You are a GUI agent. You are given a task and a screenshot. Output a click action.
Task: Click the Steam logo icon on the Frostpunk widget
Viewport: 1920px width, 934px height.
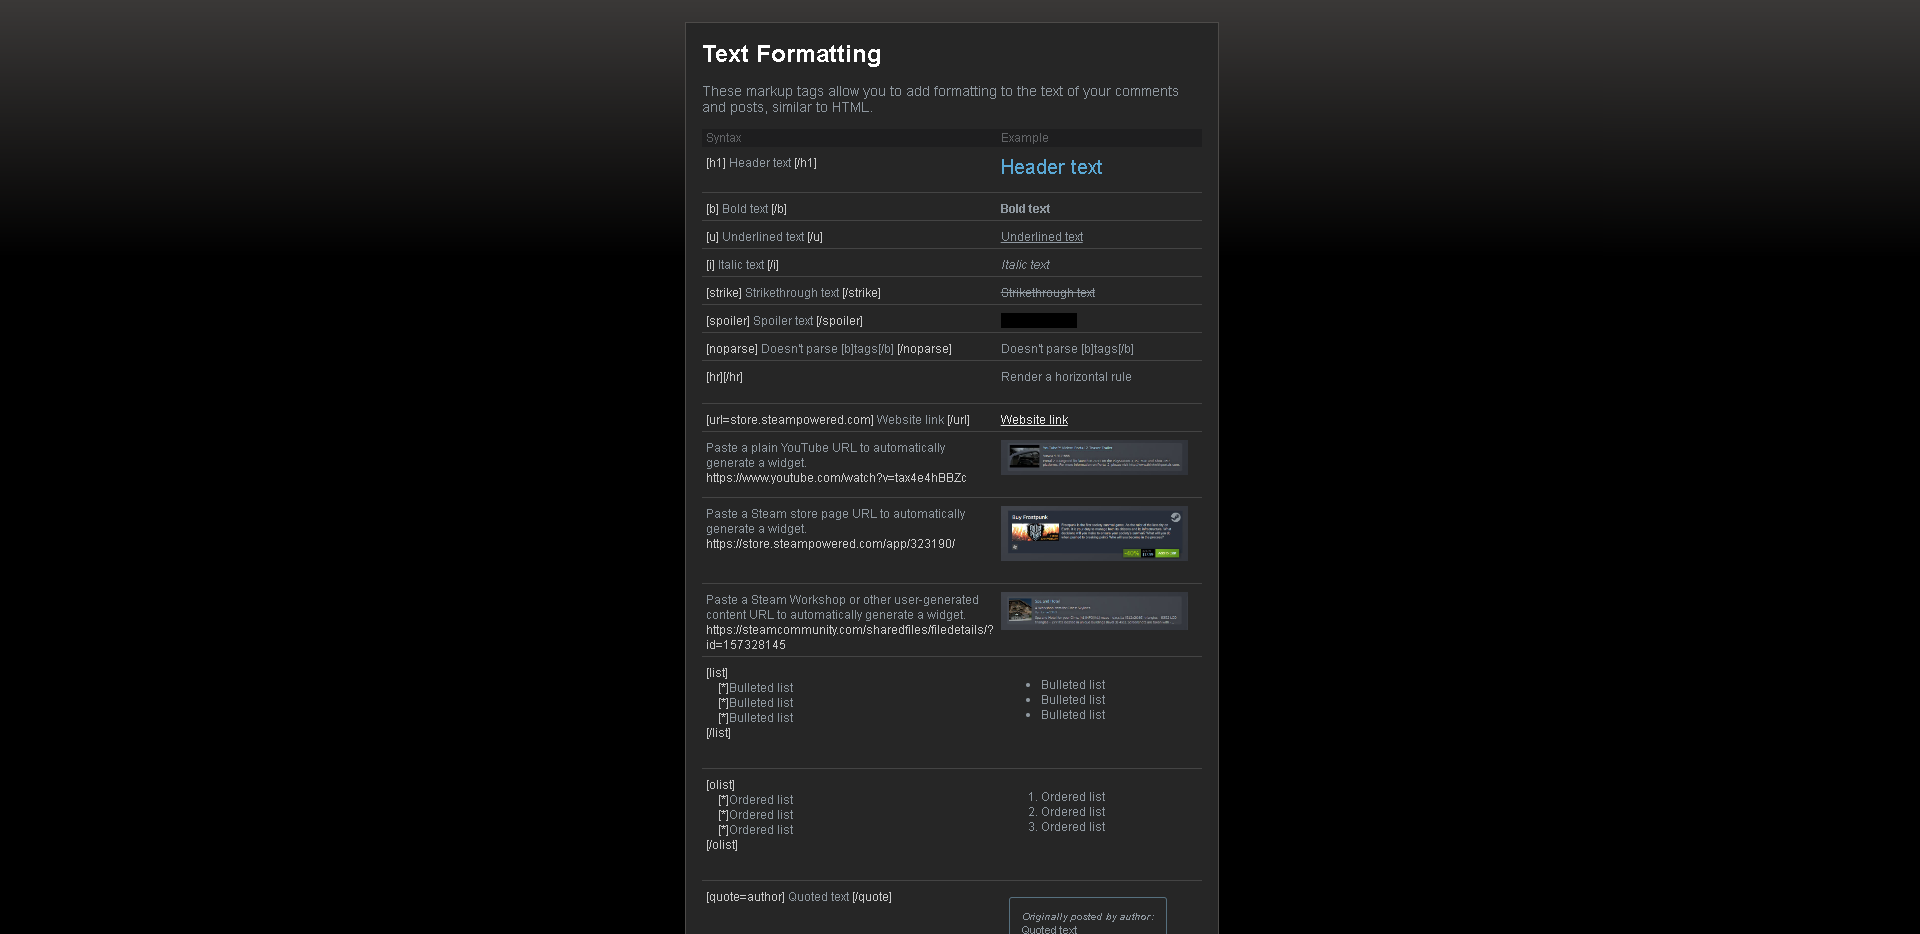tap(1176, 517)
